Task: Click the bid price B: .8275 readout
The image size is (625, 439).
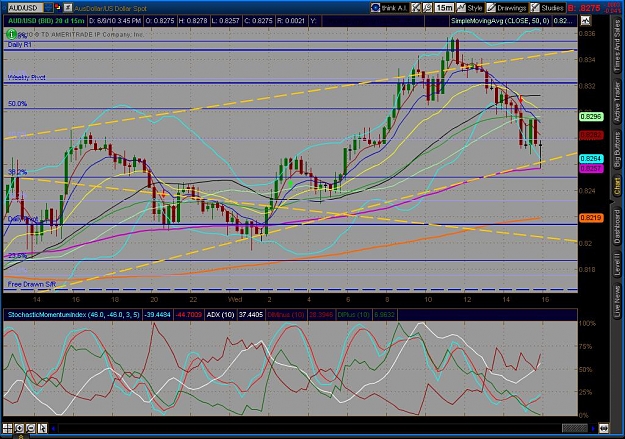Action: 584,8
